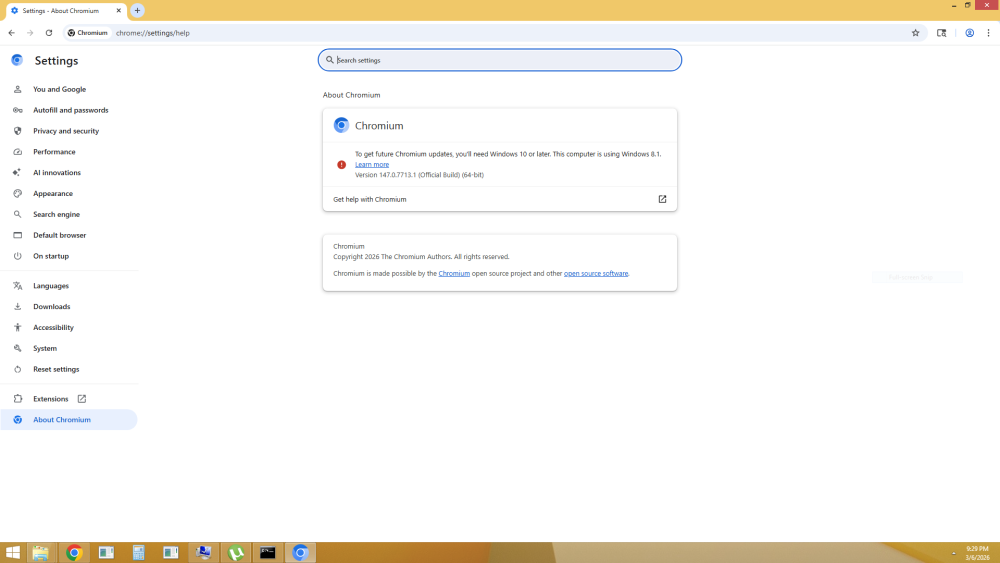Open File Explorer from the taskbar
The height and width of the screenshot is (563, 1000).
(41, 553)
